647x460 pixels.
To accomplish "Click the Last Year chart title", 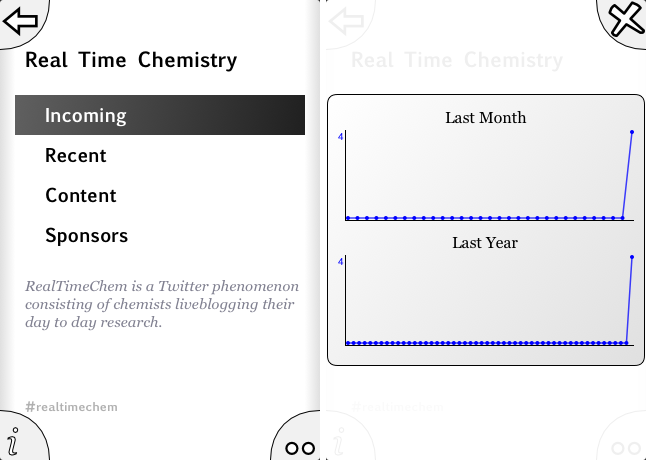I will tap(485, 242).
